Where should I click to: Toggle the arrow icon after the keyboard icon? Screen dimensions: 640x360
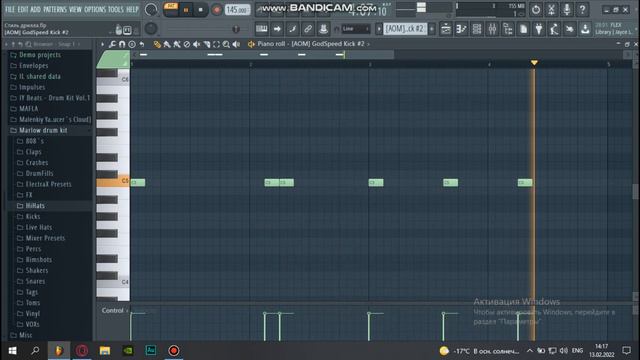277,29
